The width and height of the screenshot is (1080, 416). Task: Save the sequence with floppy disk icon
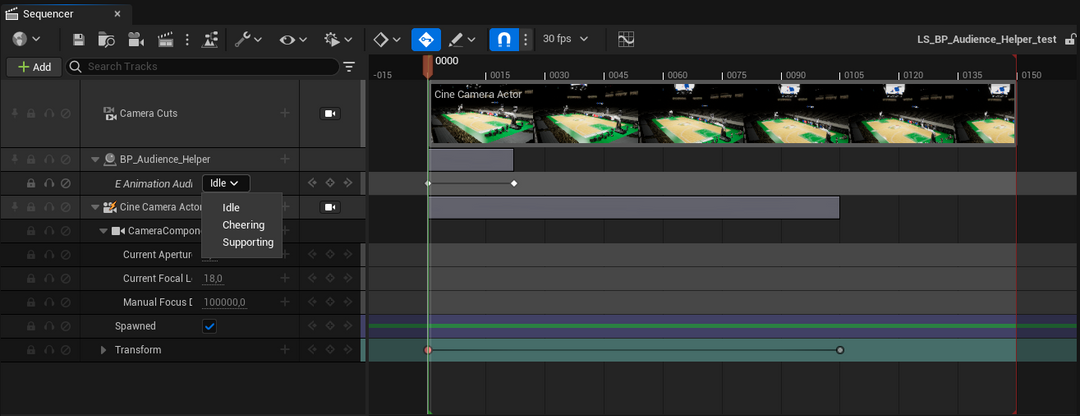click(79, 39)
